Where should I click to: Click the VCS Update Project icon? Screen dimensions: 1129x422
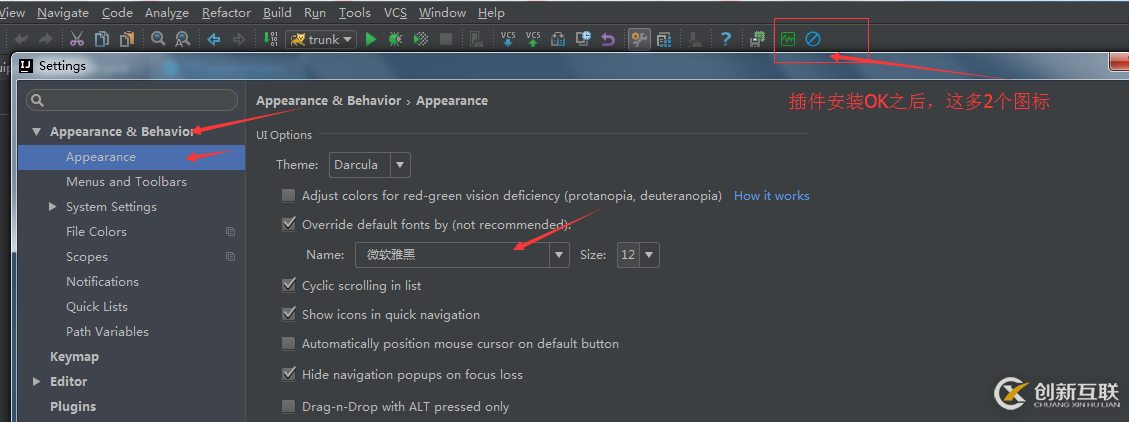508,39
